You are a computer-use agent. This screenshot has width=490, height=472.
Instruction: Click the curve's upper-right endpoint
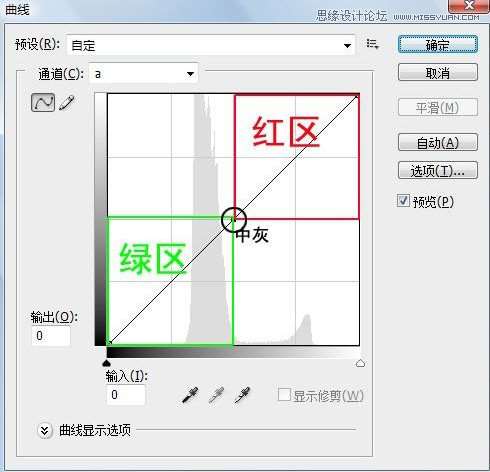coord(357,96)
